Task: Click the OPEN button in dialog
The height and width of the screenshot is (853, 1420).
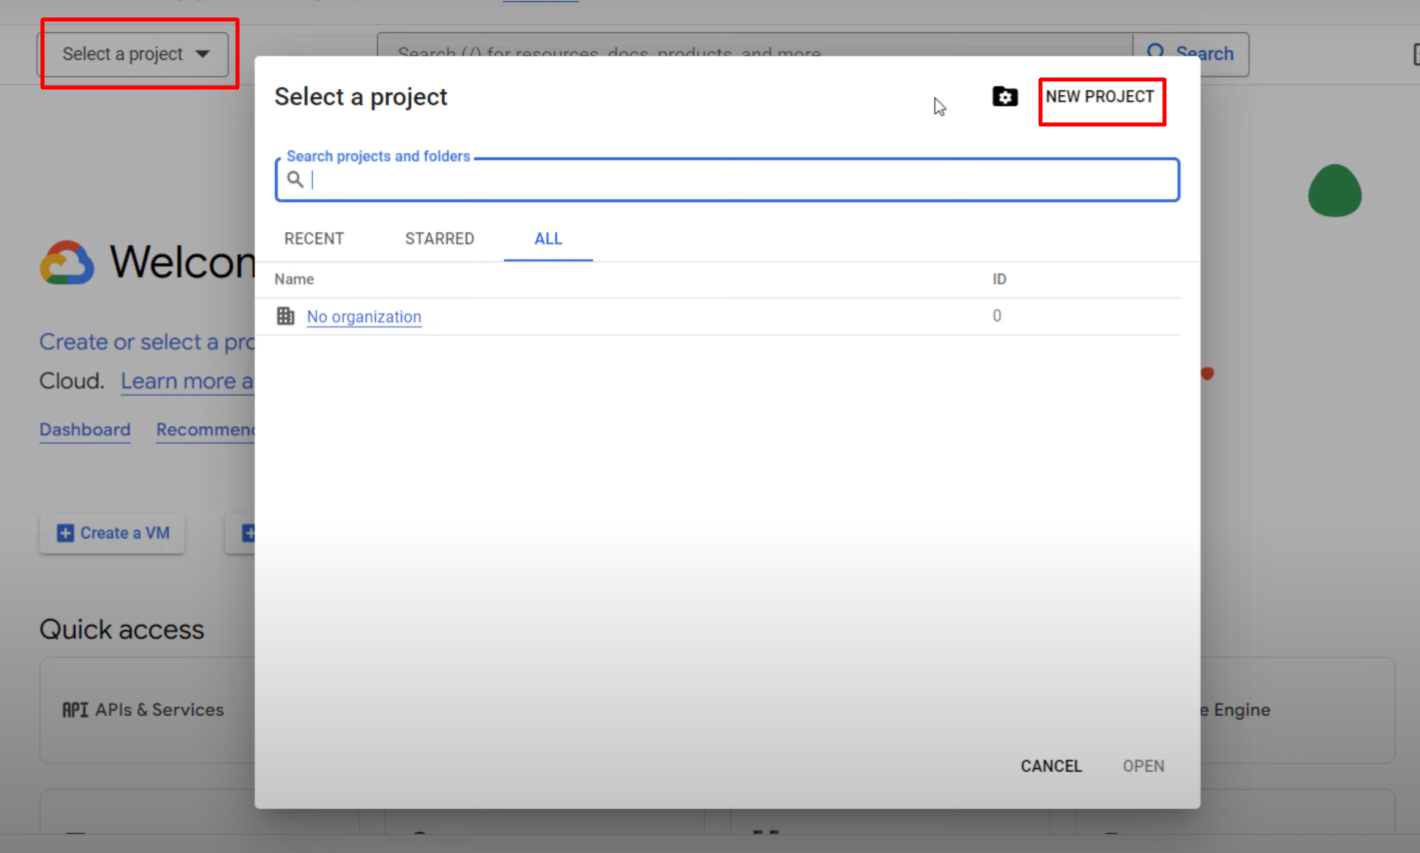Action: tap(1143, 766)
